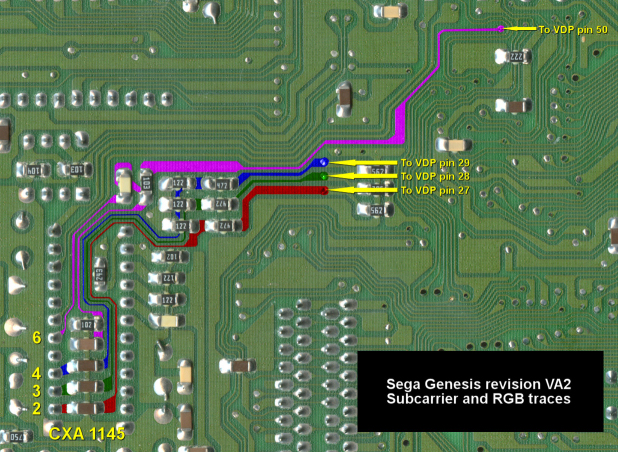Select the resistor marked 222
Screen dimensions: 618x452
coord(514,57)
